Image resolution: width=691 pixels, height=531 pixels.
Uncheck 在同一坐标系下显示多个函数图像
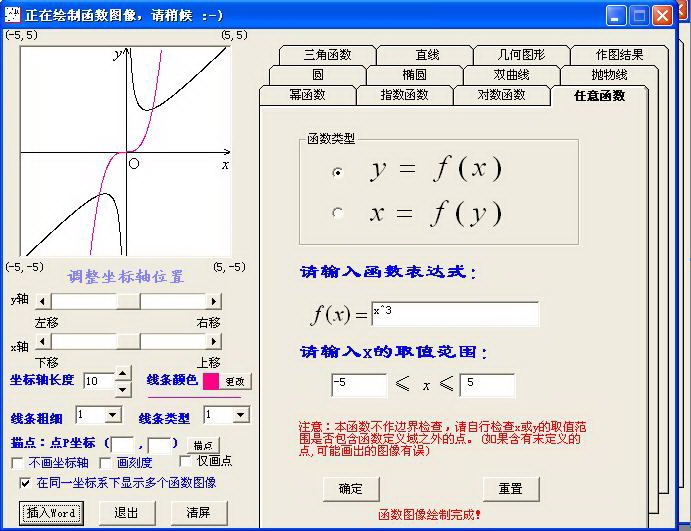click(26, 483)
